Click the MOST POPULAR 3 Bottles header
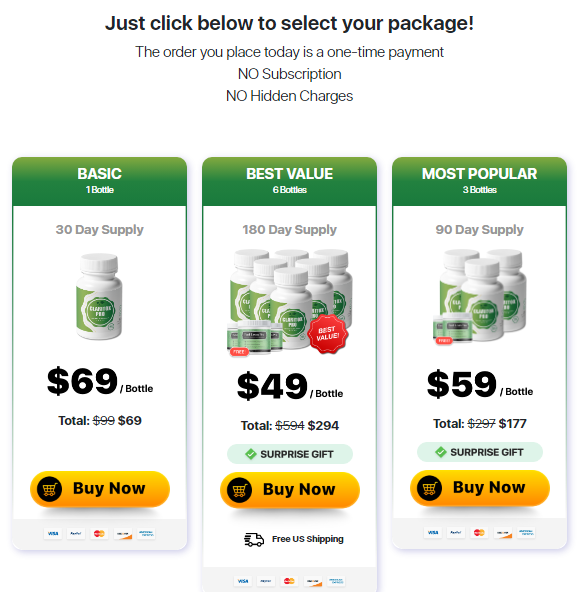The width and height of the screenshot is (579, 592). point(479,182)
